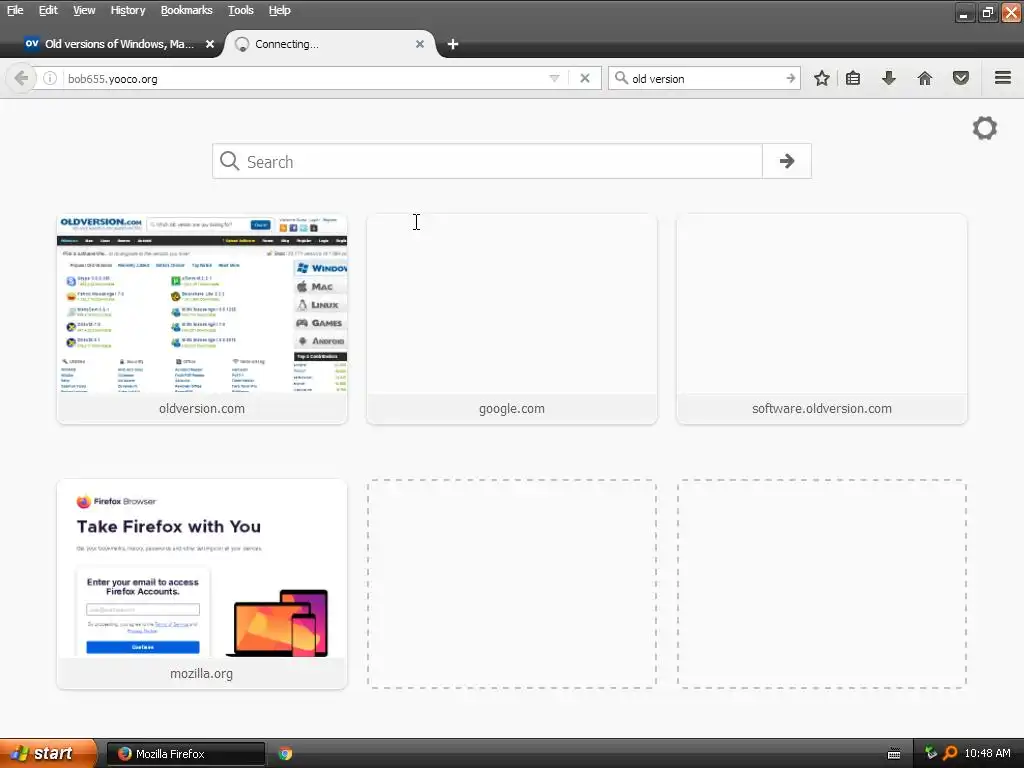Viewport: 1024px width, 768px height.
Task: Open the Bookmarks menu
Action: click(x=186, y=10)
